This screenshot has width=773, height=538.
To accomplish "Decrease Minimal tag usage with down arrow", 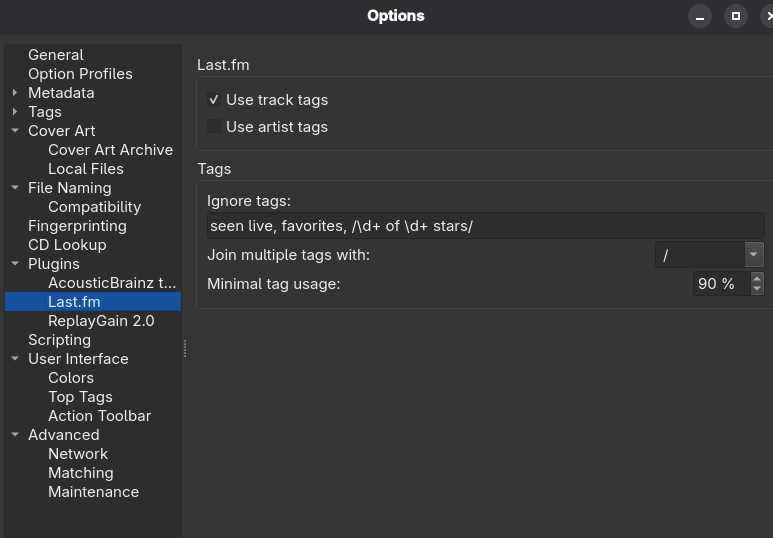I will 756,289.
